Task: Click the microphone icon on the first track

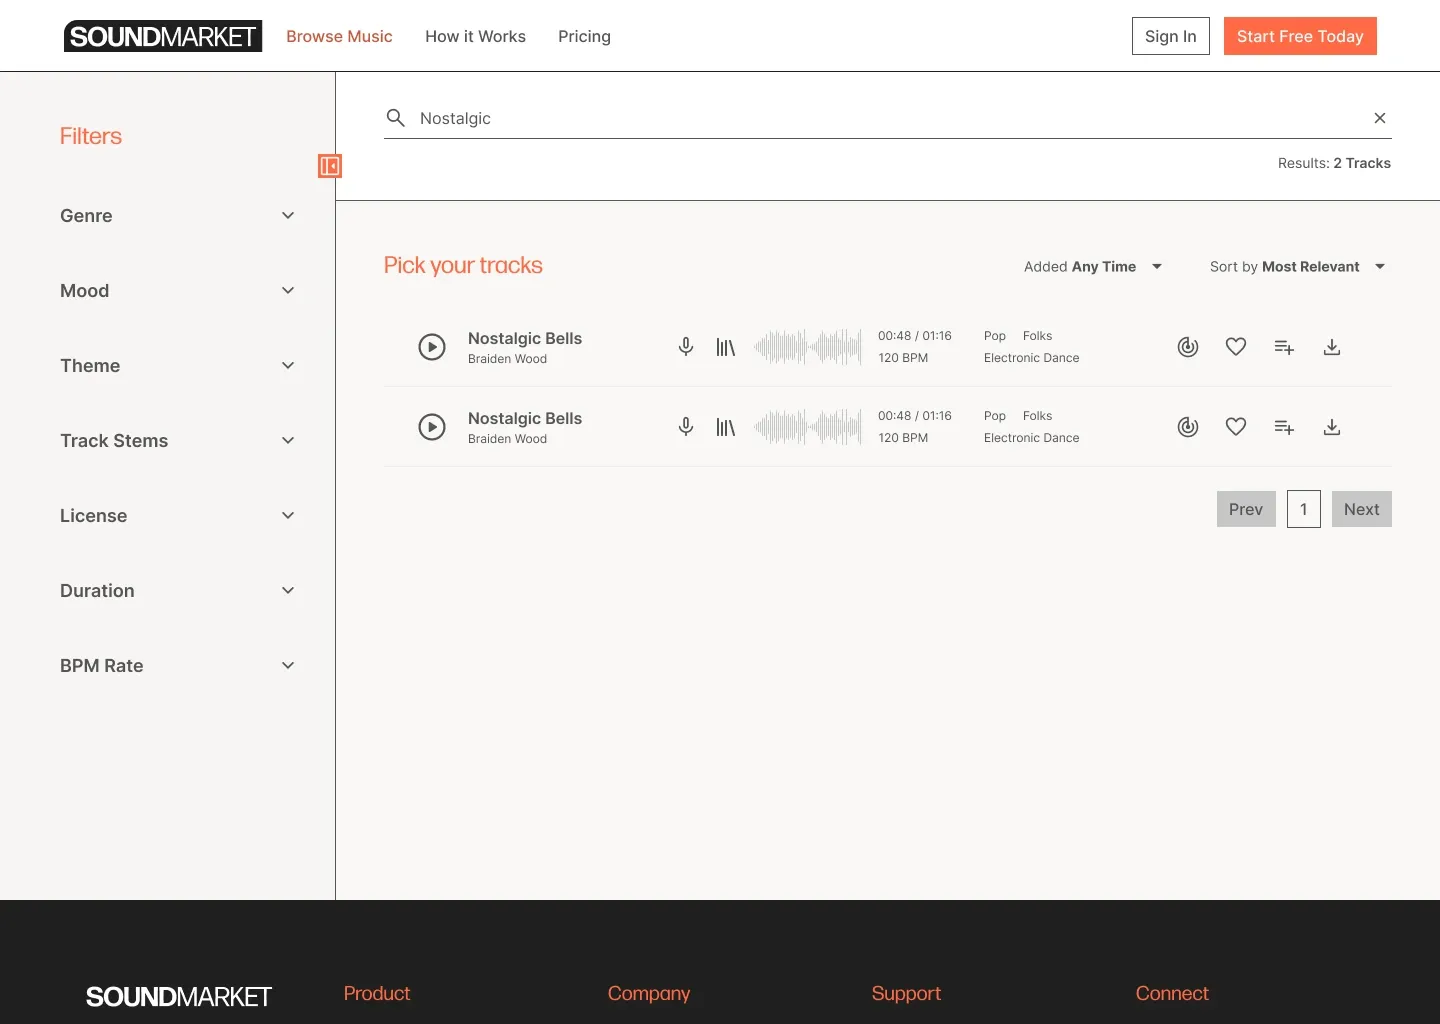Action: coord(686,347)
